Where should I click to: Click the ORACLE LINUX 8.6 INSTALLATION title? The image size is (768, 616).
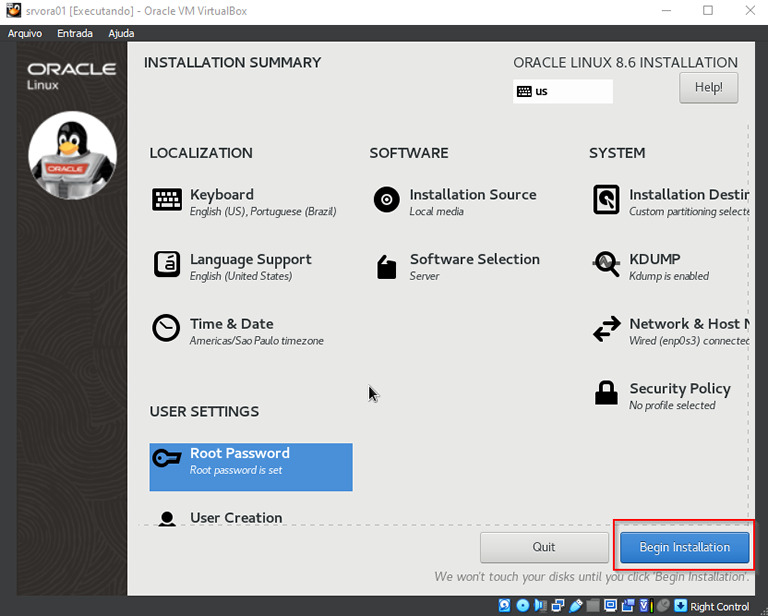(625, 63)
